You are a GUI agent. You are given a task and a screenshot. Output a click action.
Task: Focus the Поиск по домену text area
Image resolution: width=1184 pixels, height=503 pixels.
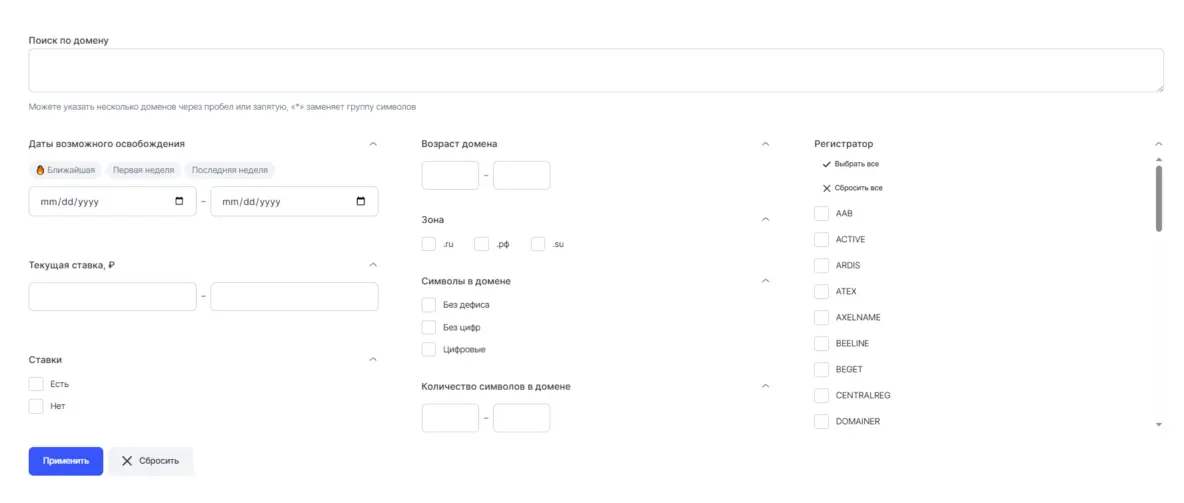pos(596,70)
